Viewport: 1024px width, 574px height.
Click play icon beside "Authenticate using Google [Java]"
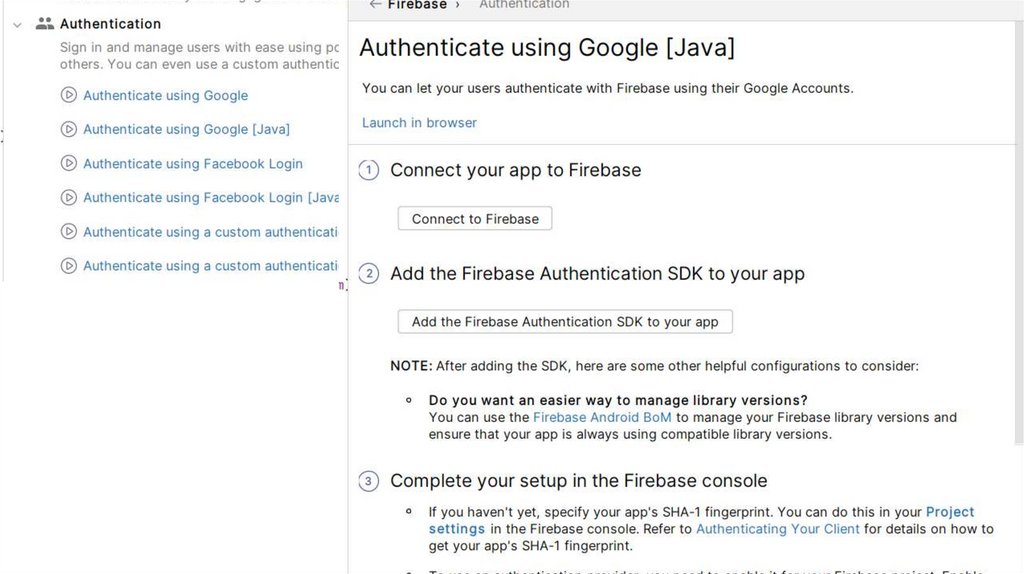click(69, 130)
